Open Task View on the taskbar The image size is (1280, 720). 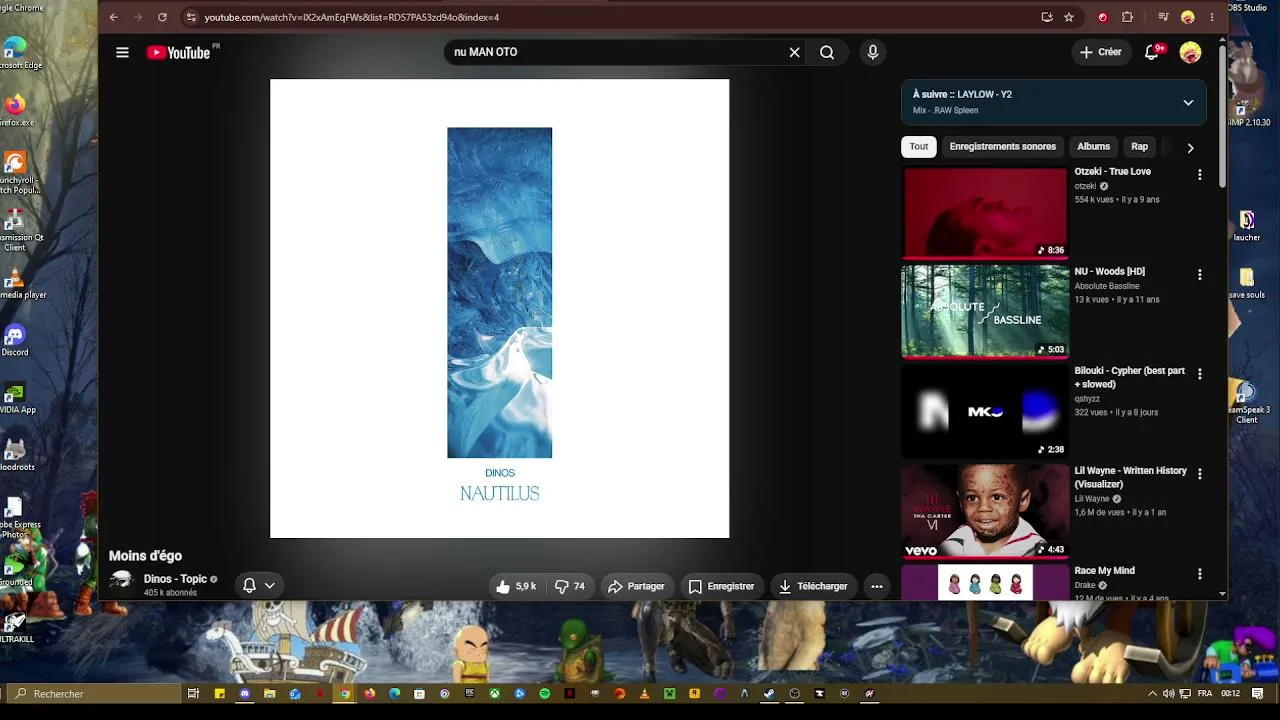click(x=193, y=693)
